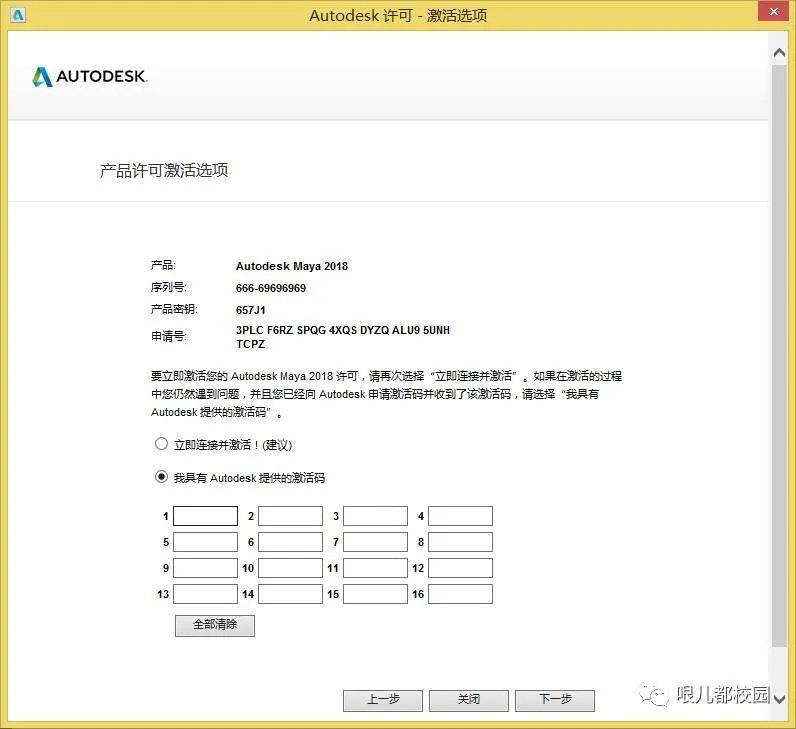Image resolution: width=796 pixels, height=729 pixels.
Task: Click the vertical scrollbar thumb
Action: (x=779, y=355)
